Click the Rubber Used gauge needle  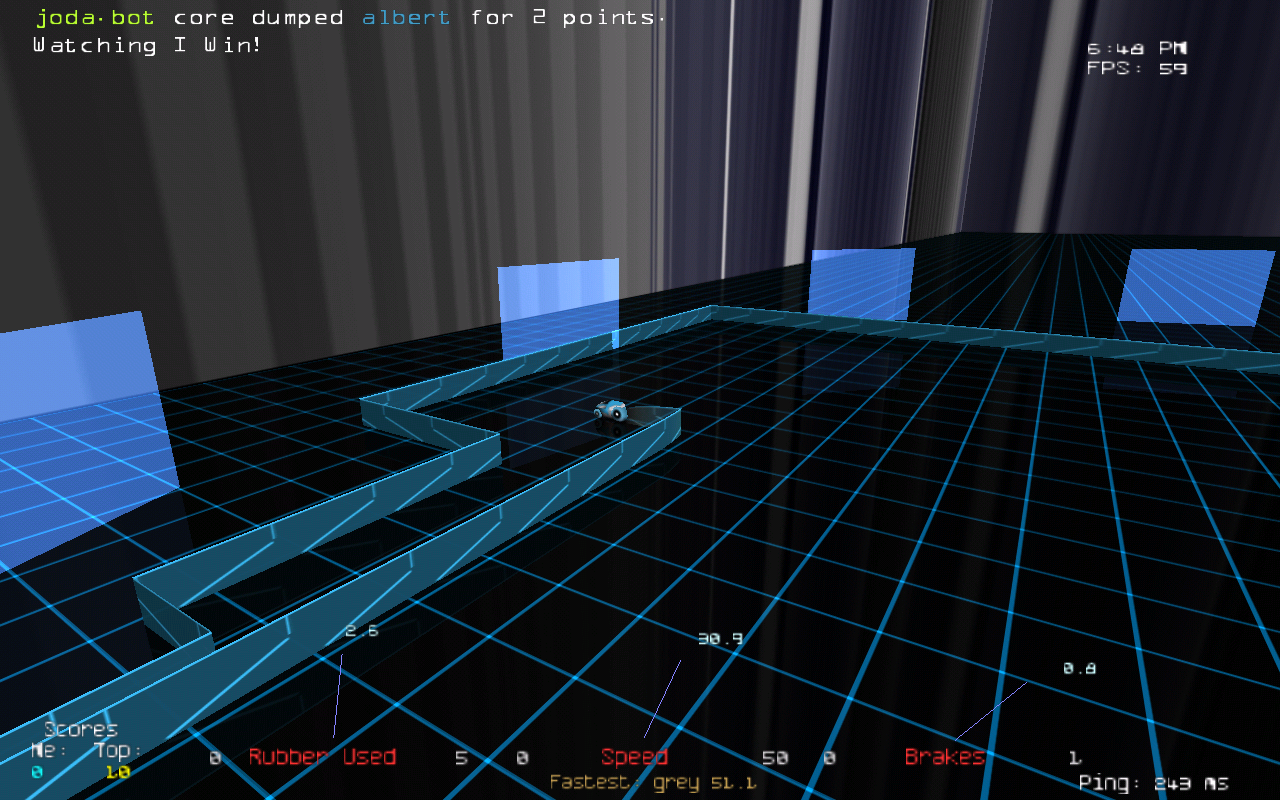pyautogui.click(x=337, y=697)
